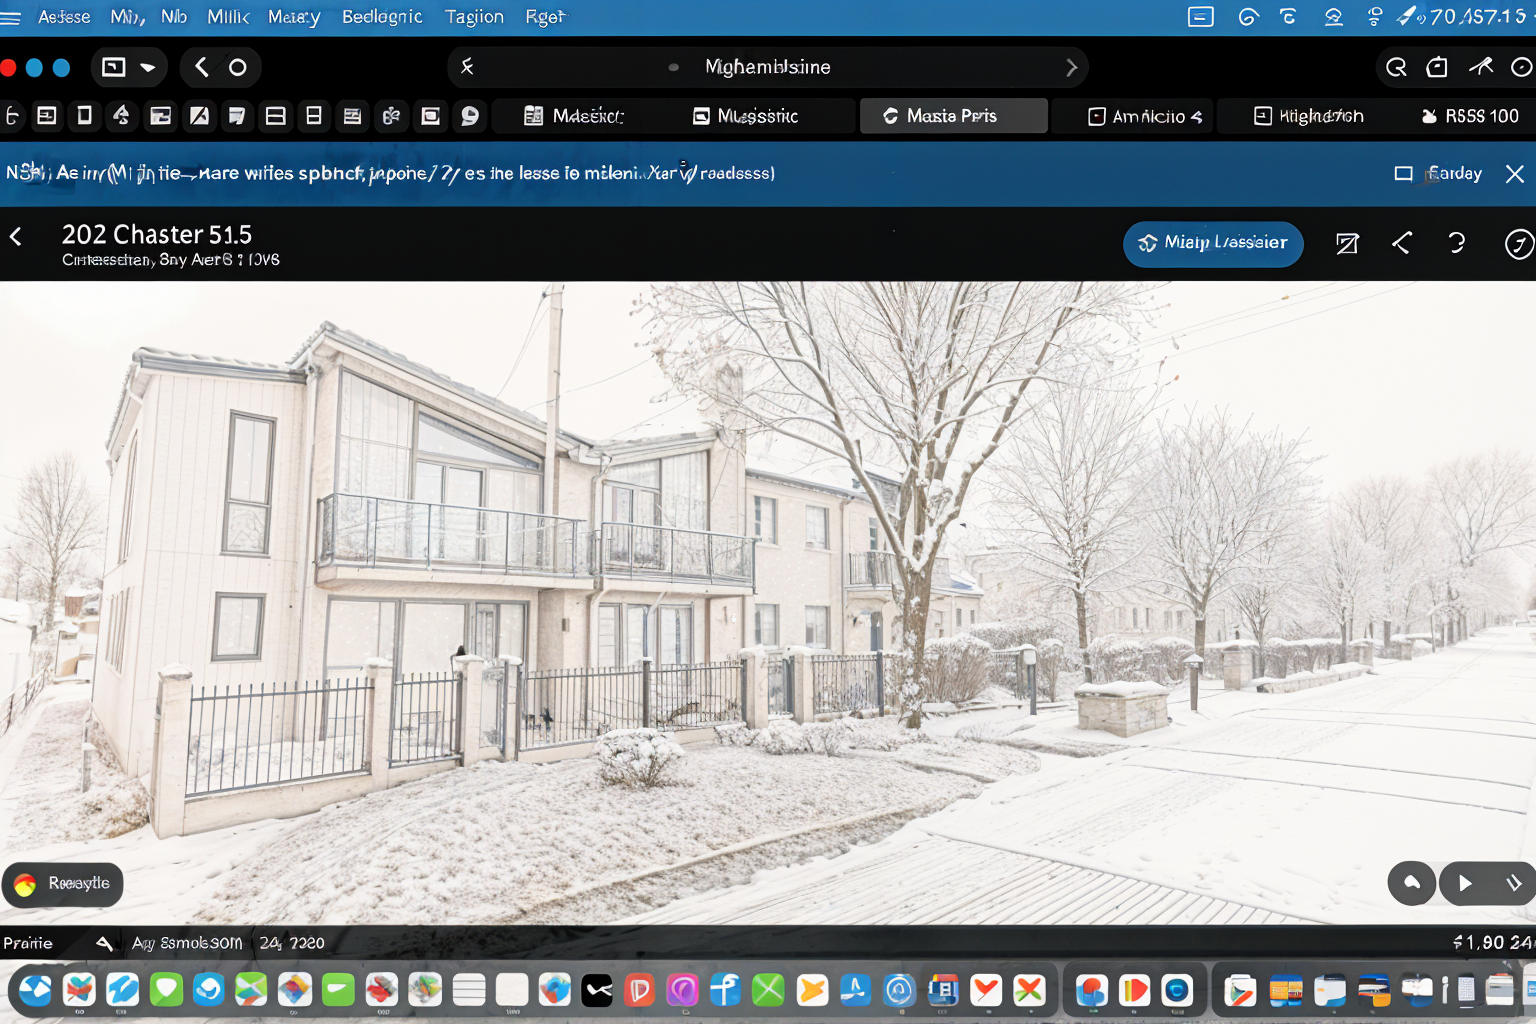This screenshot has width=1536, height=1024.
Task: Click the question mark help icon
Action: [x=1457, y=243]
